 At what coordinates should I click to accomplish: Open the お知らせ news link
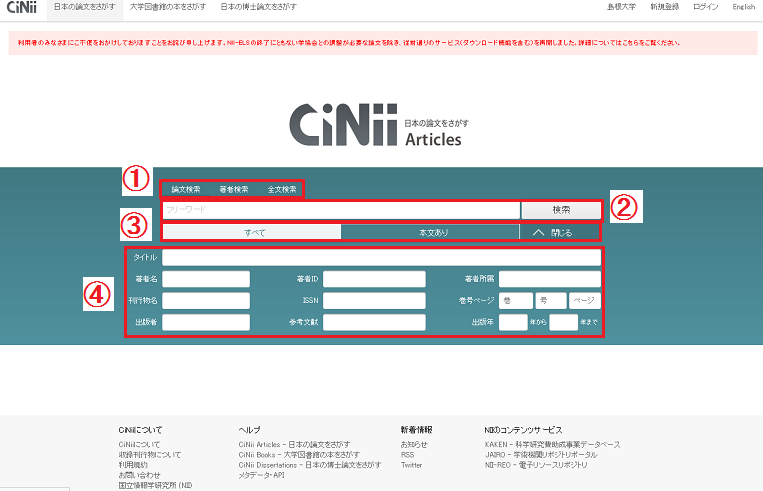pyautogui.click(x=414, y=444)
